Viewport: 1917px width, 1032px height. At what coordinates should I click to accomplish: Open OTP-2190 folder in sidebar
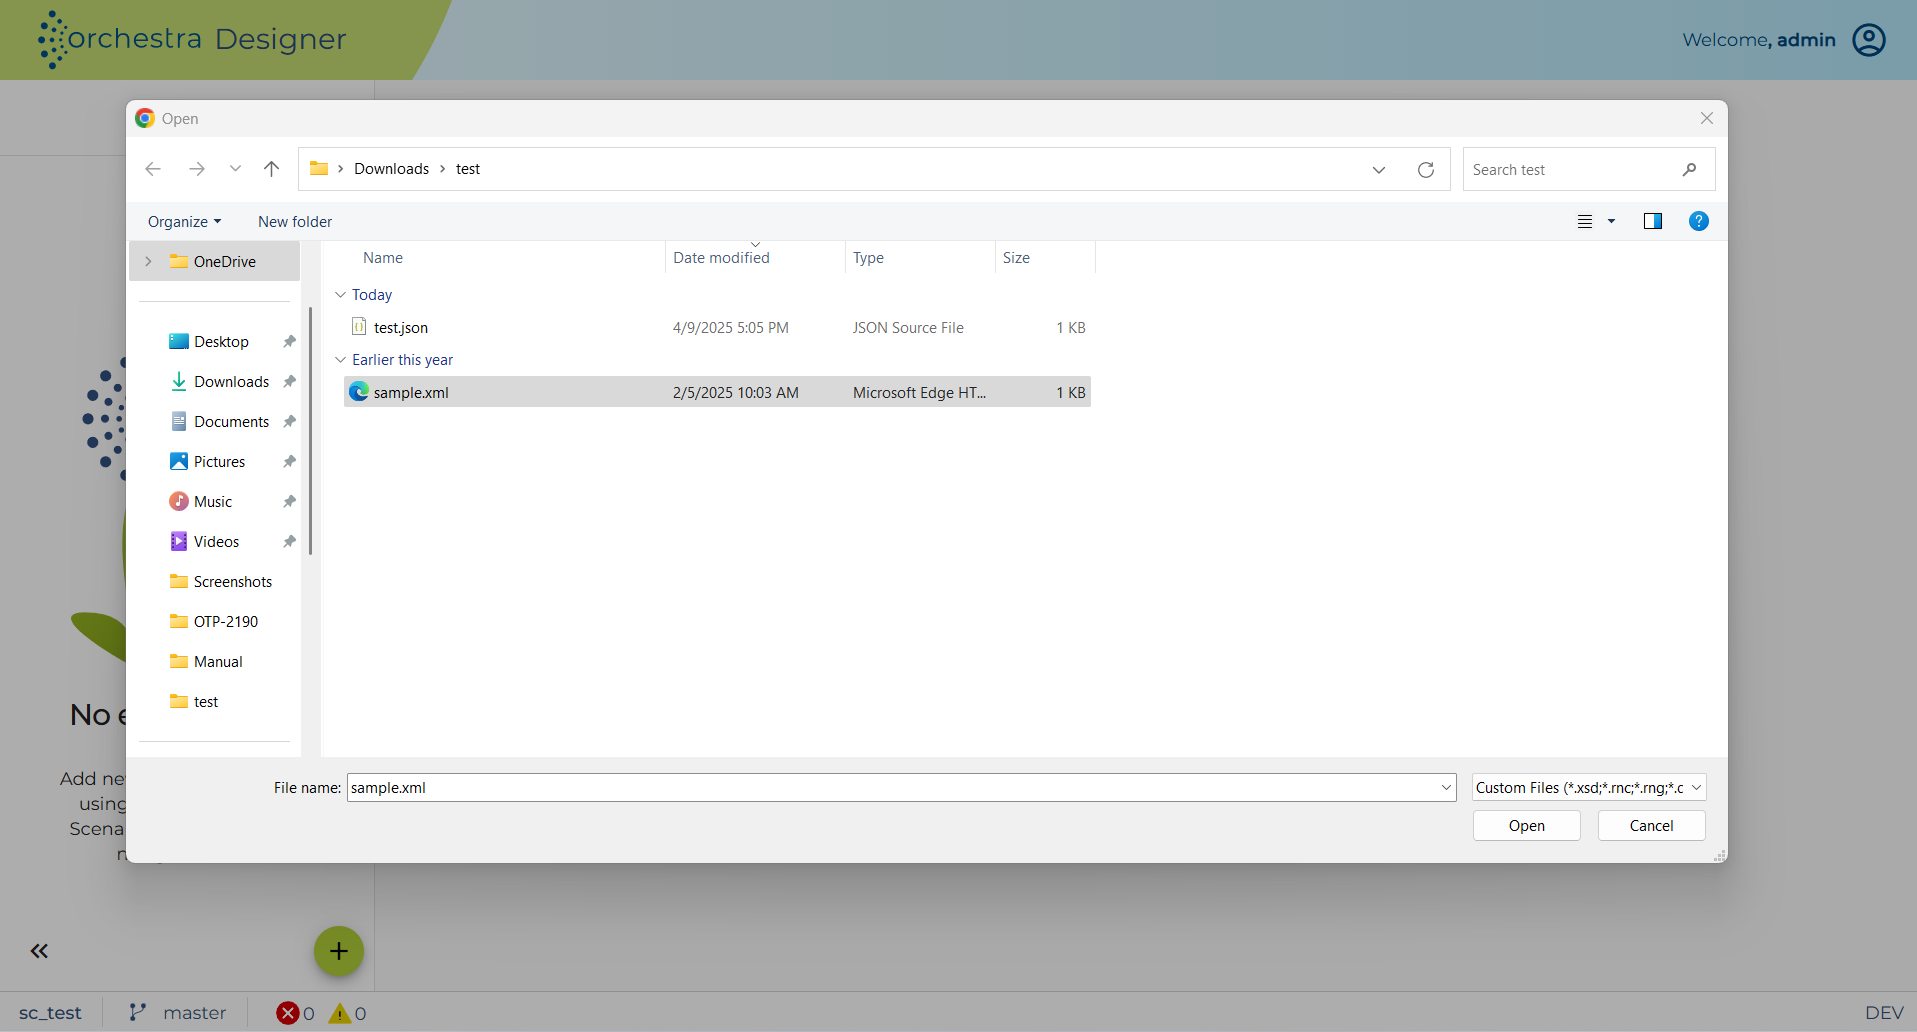(225, 622)
